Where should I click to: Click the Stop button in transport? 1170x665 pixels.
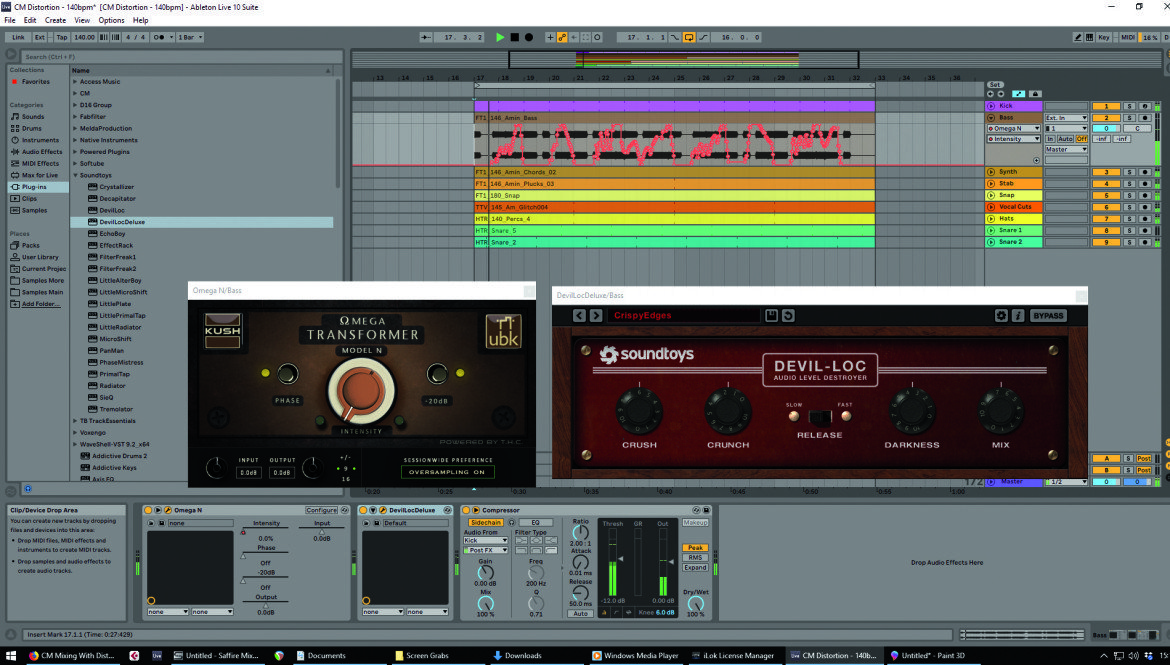(x=515, y=37)
